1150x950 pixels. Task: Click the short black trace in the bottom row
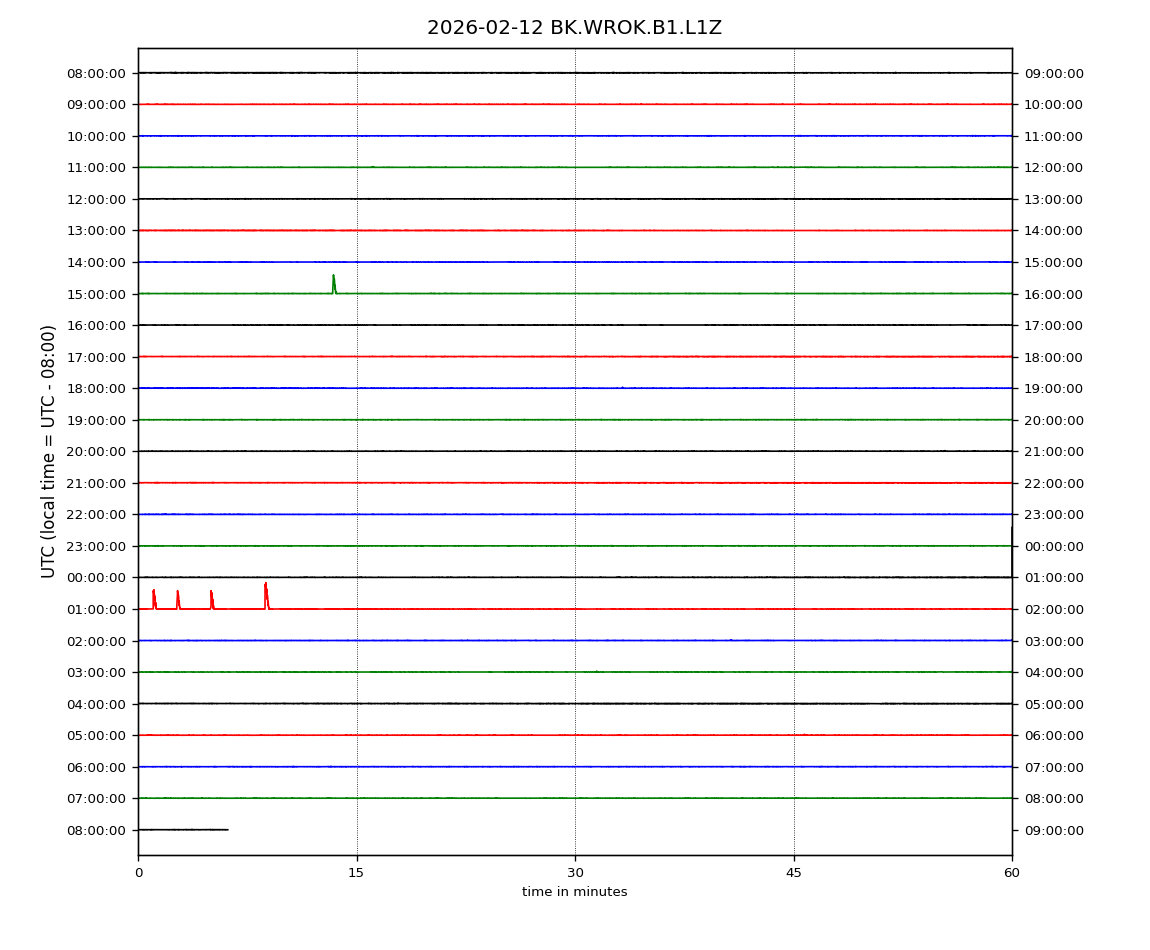(x=183, y=829)
